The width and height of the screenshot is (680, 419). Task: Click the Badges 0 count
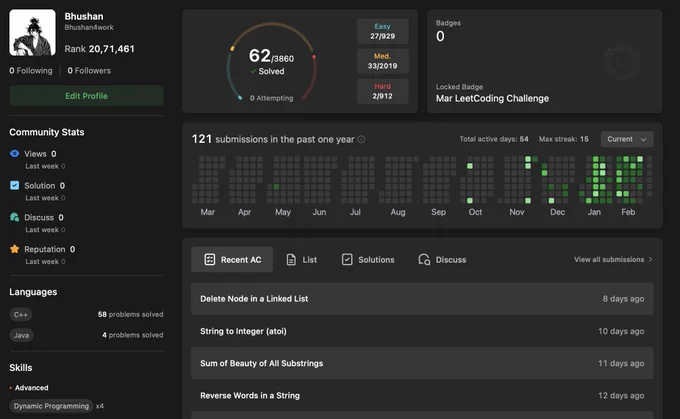click(x=440, y=36)
